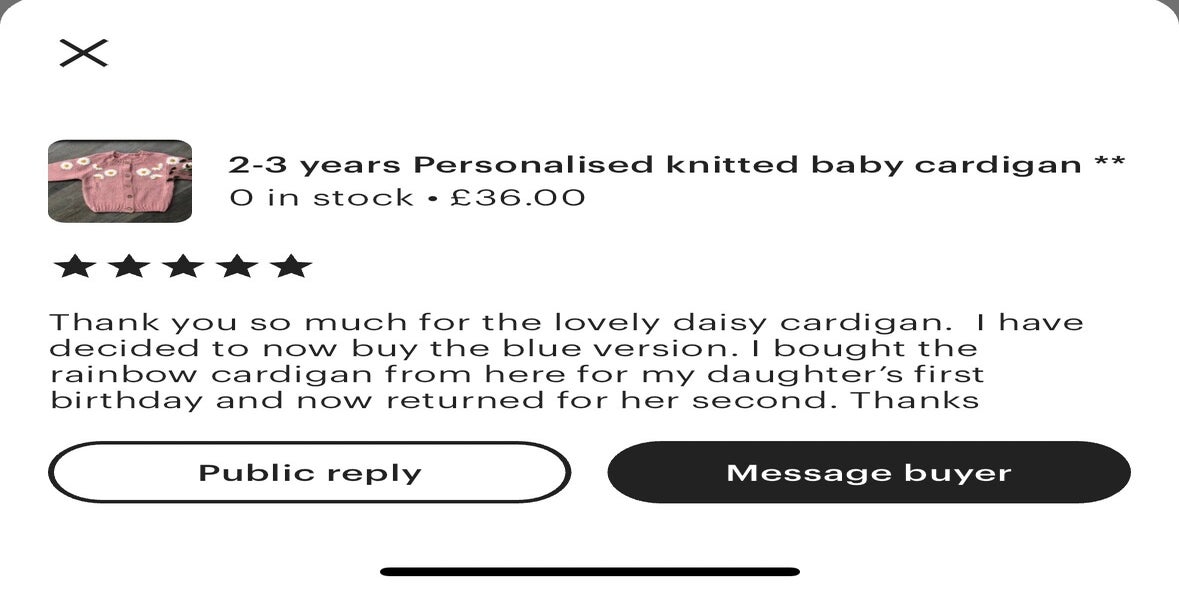Click the first rating star

[75, 266]
